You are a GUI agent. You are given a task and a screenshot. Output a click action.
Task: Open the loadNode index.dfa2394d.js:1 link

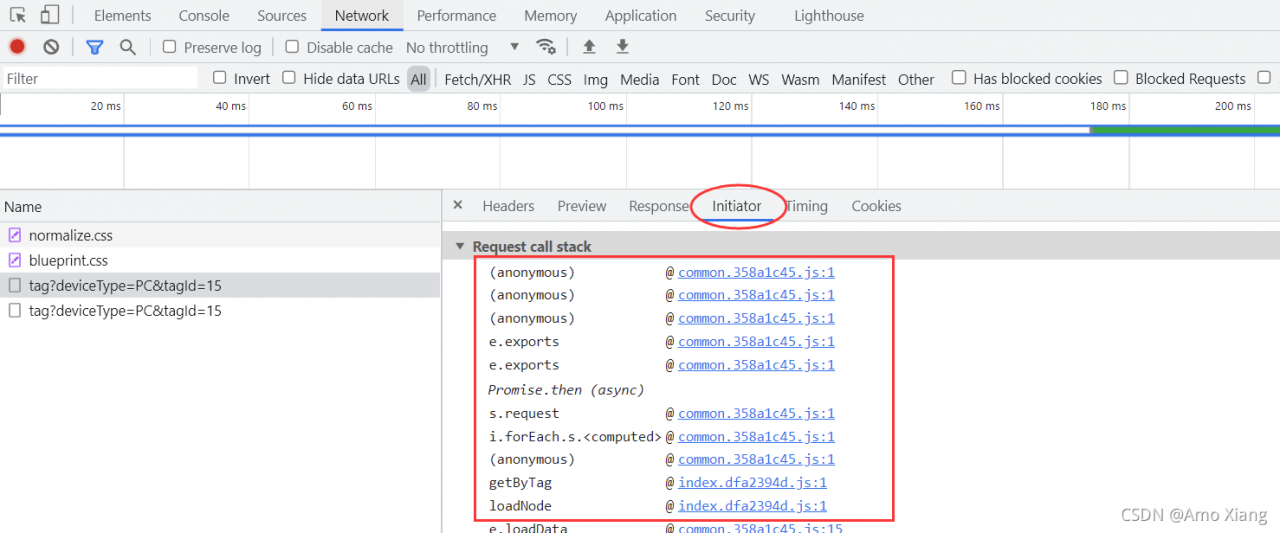pyautogui.click(x=752, y=506)
